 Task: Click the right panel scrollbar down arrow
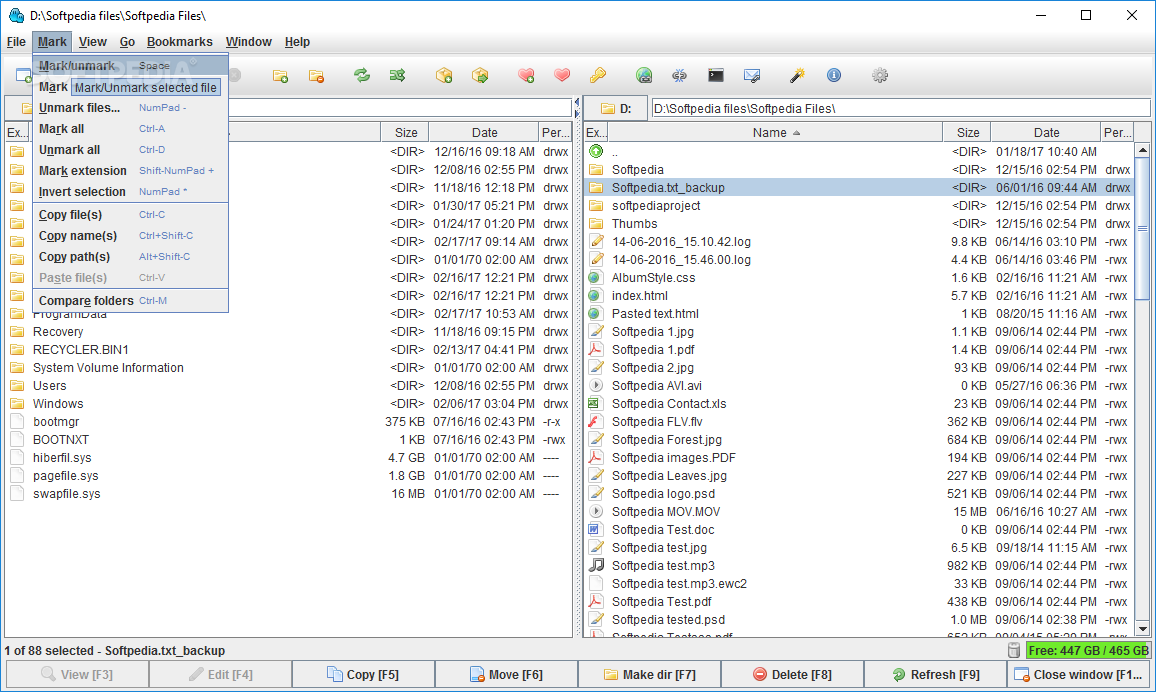pos(1142,629)
